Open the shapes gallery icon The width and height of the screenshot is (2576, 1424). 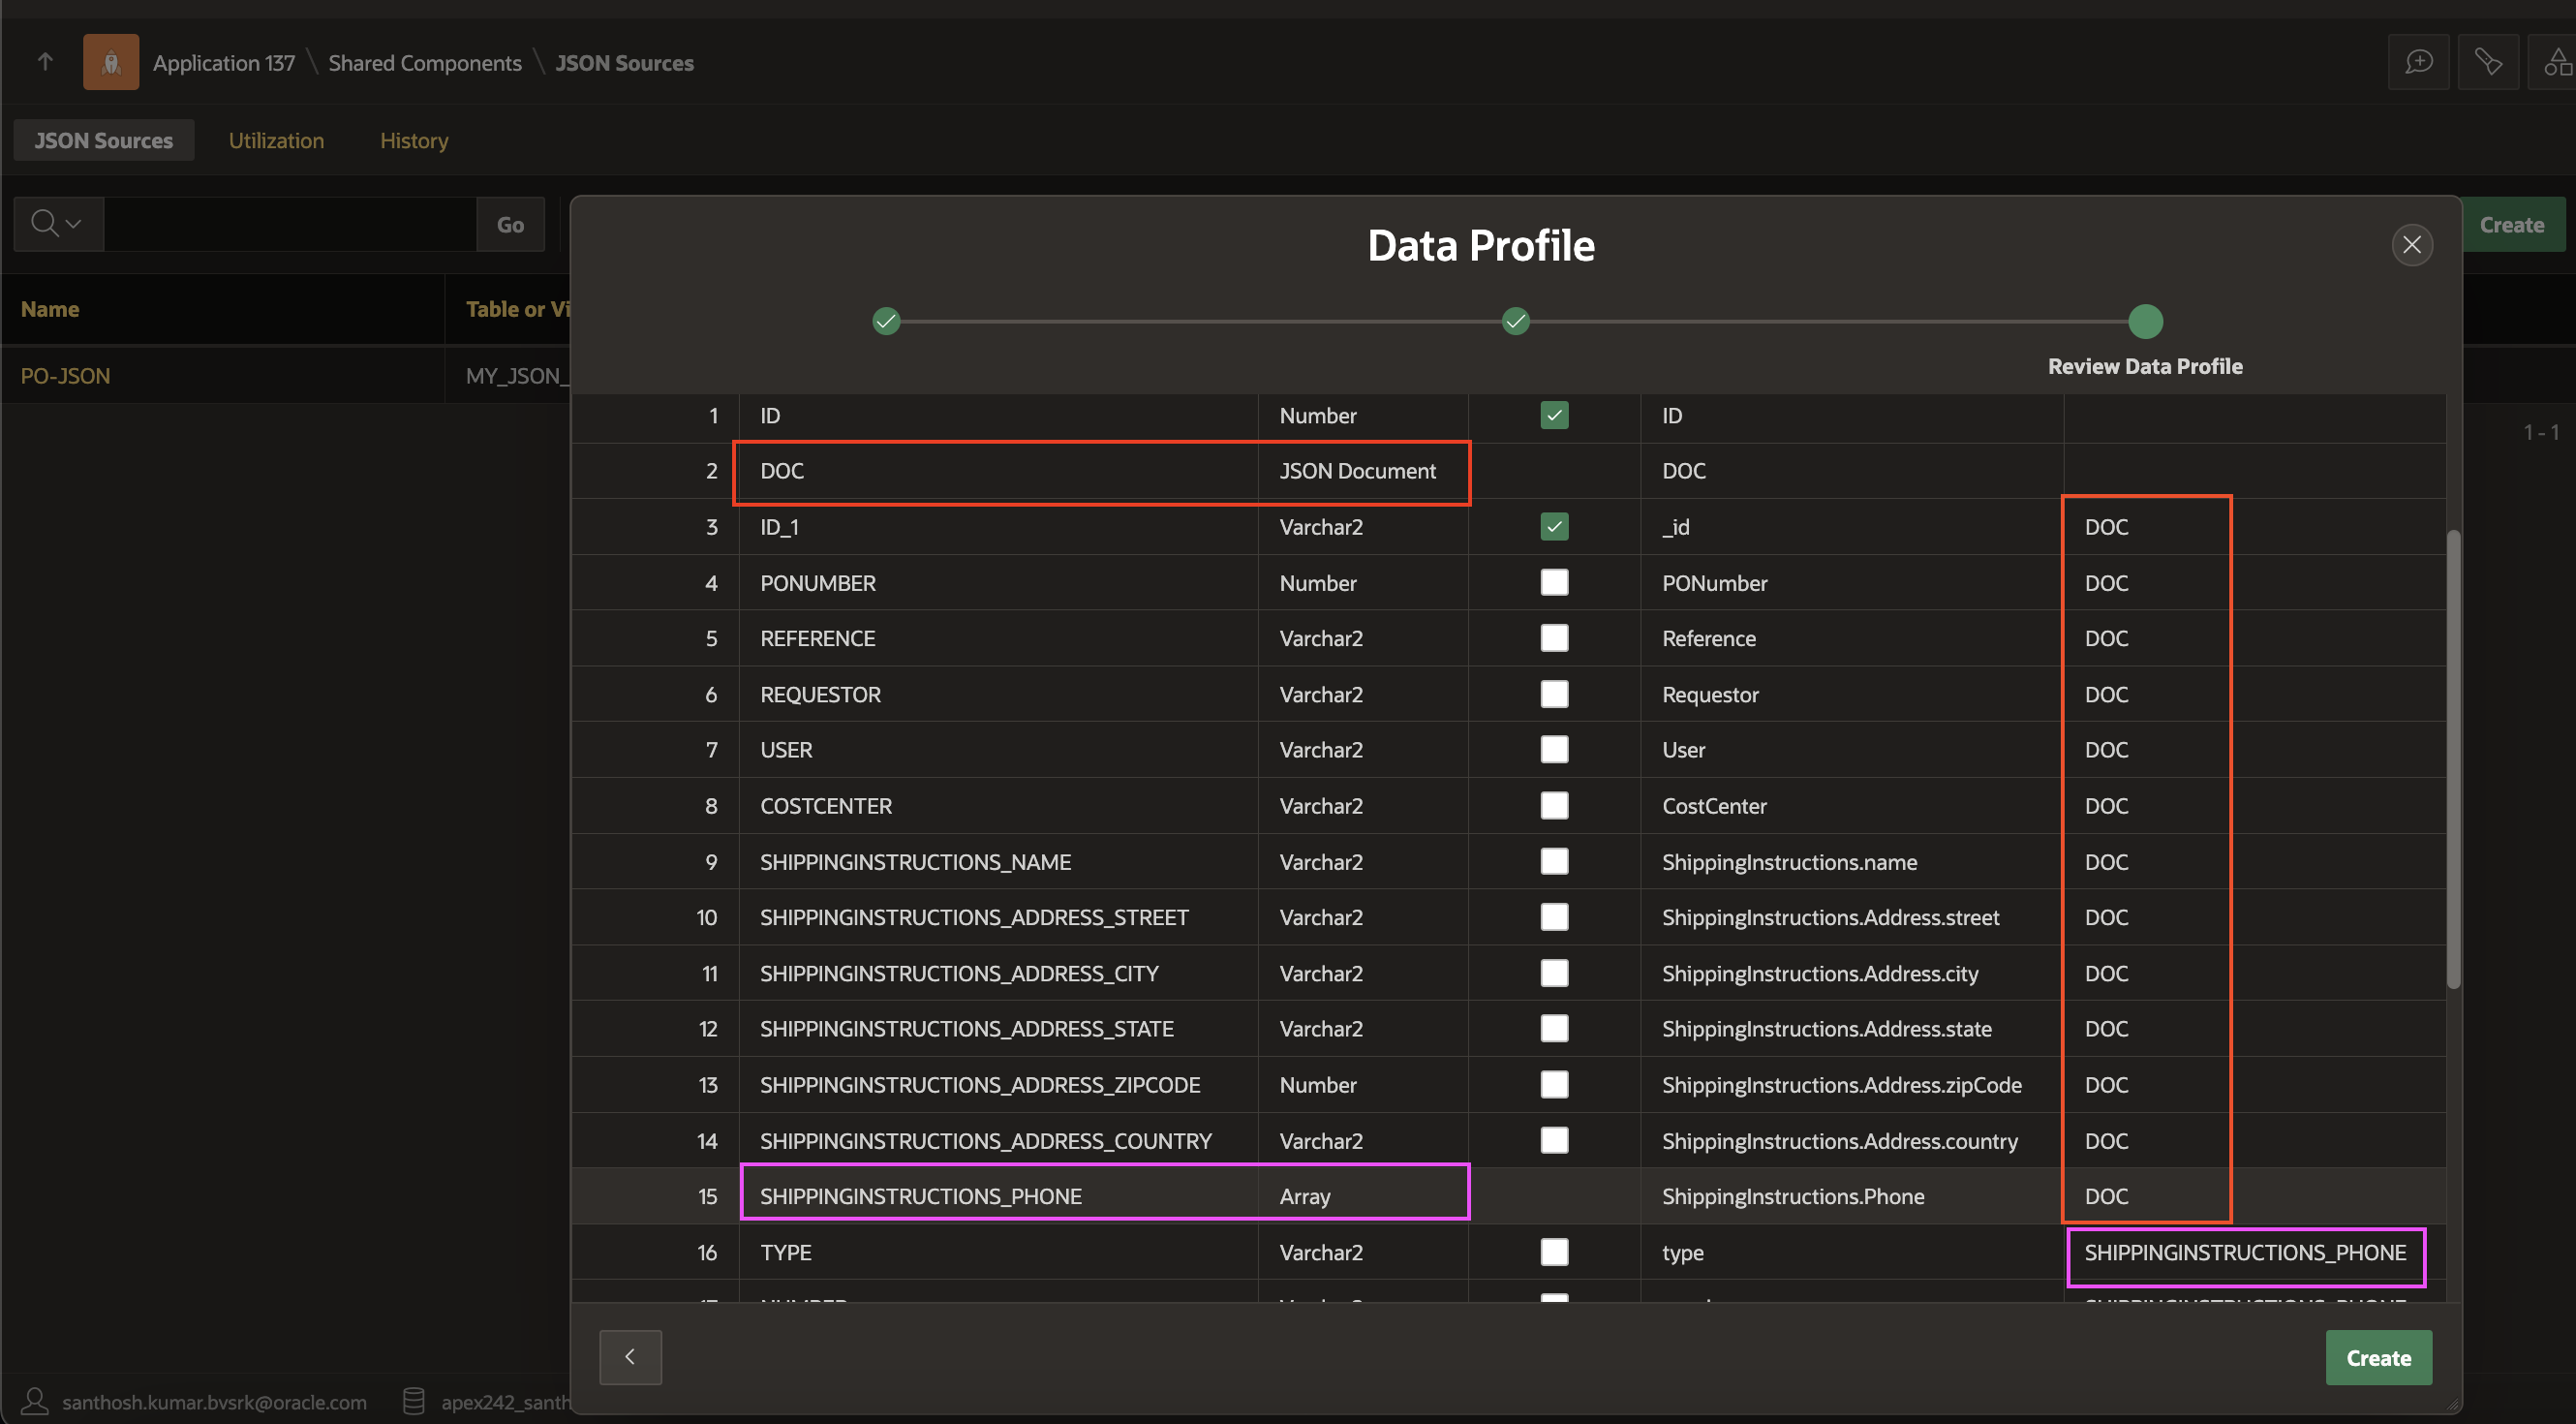pyautogui.click(x=2556, y=62)
